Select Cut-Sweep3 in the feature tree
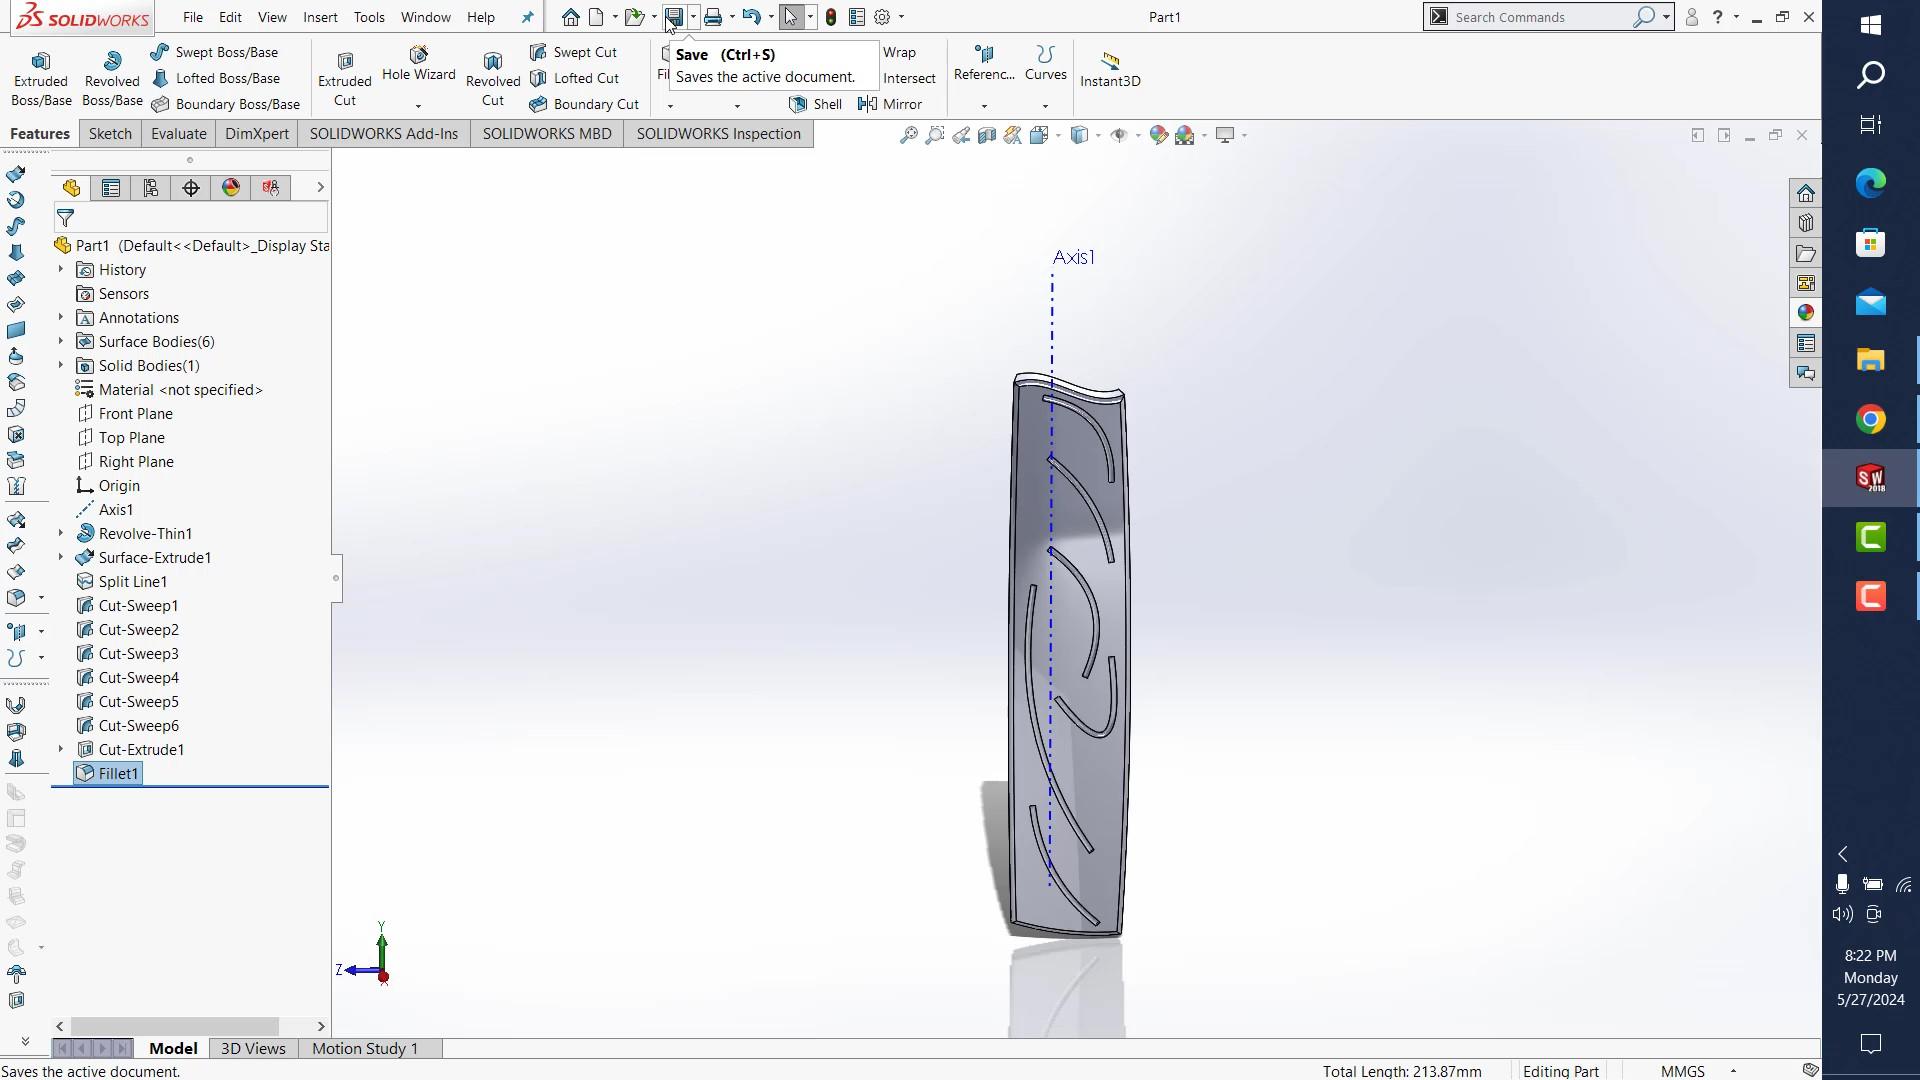The width and height of the screenshot is (1920, 1080). pyautogui.click(x=138, y=654)
